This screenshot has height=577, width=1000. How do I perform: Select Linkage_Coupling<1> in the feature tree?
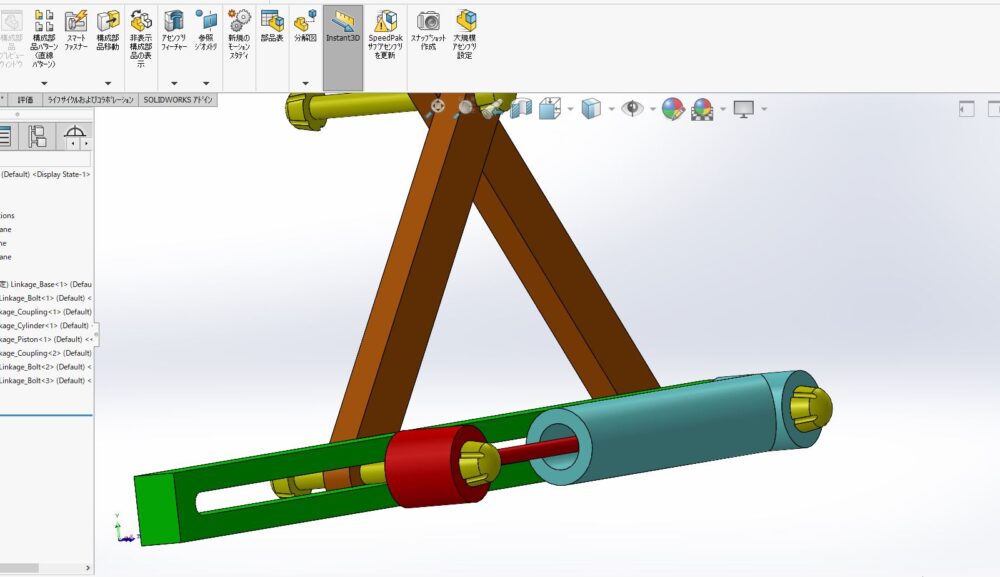pos(46,312)
